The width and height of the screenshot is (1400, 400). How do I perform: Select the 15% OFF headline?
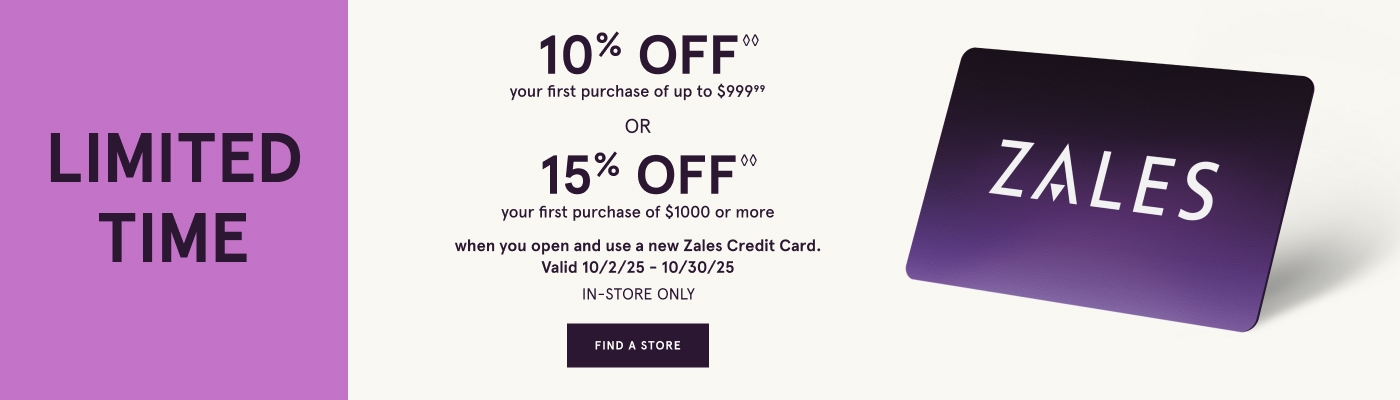click(x=638, y=175)
